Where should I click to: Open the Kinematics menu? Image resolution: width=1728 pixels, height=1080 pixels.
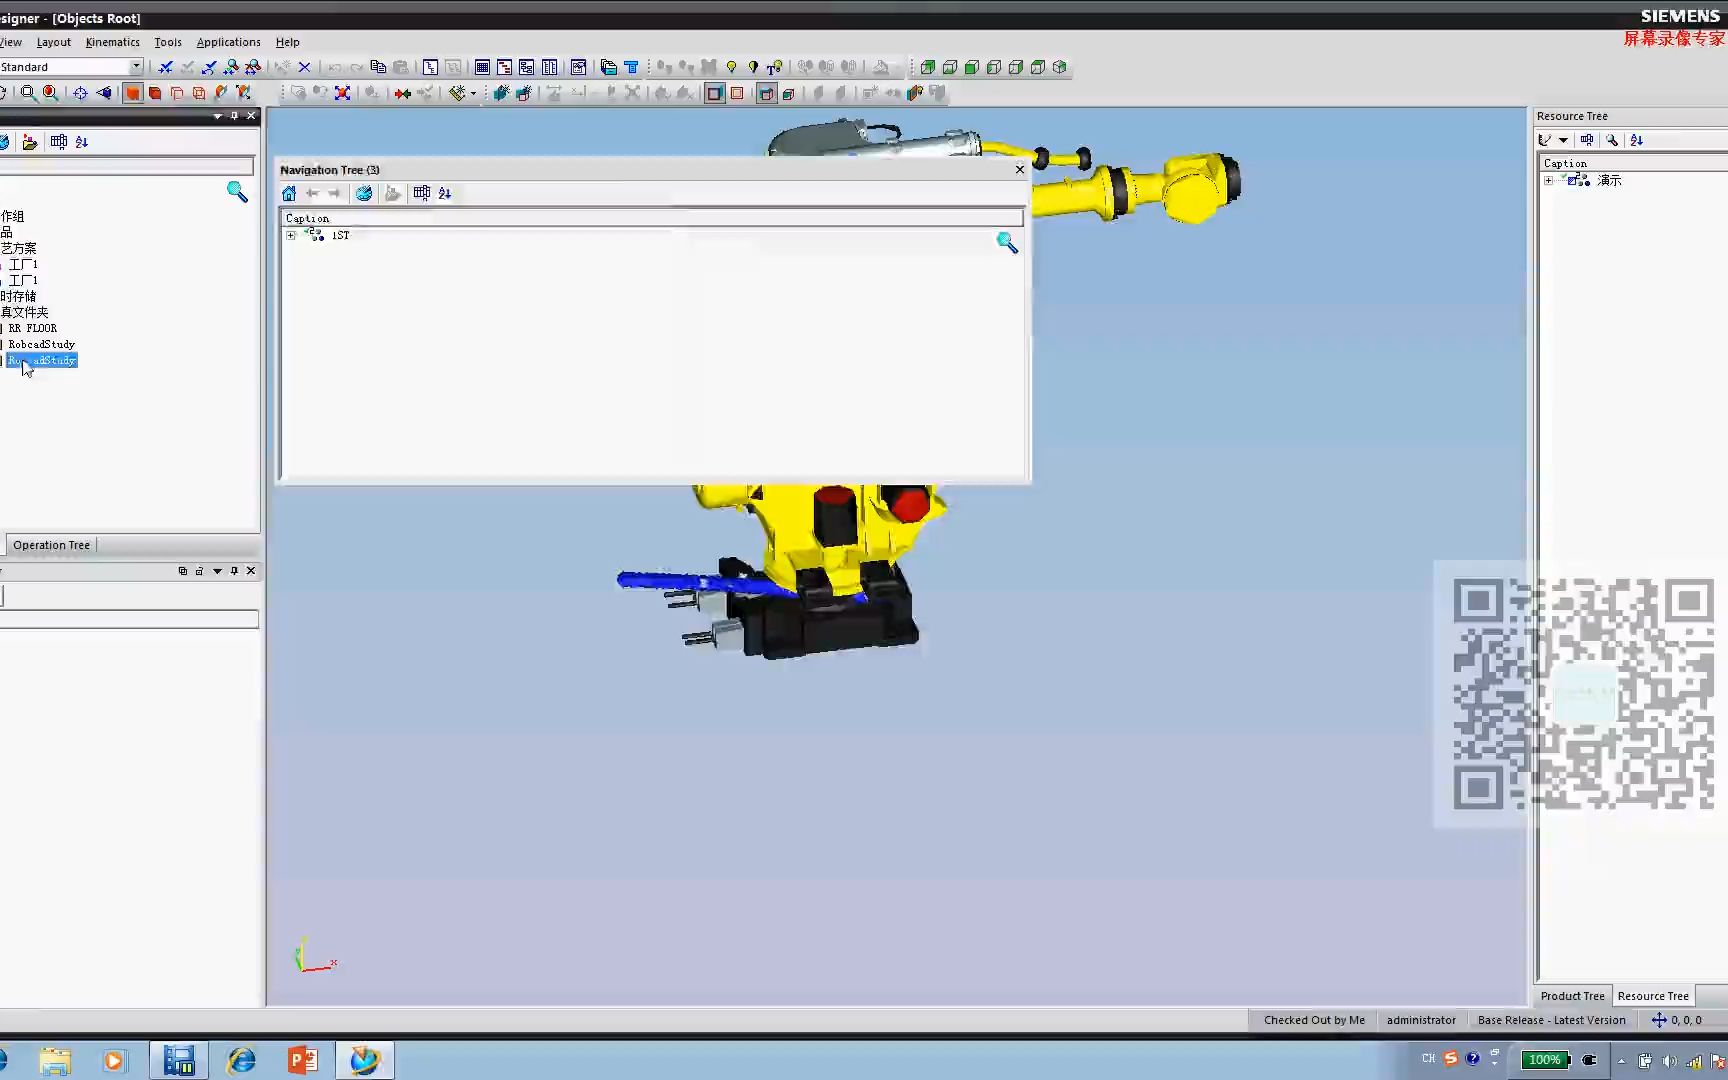click(113, 42)
